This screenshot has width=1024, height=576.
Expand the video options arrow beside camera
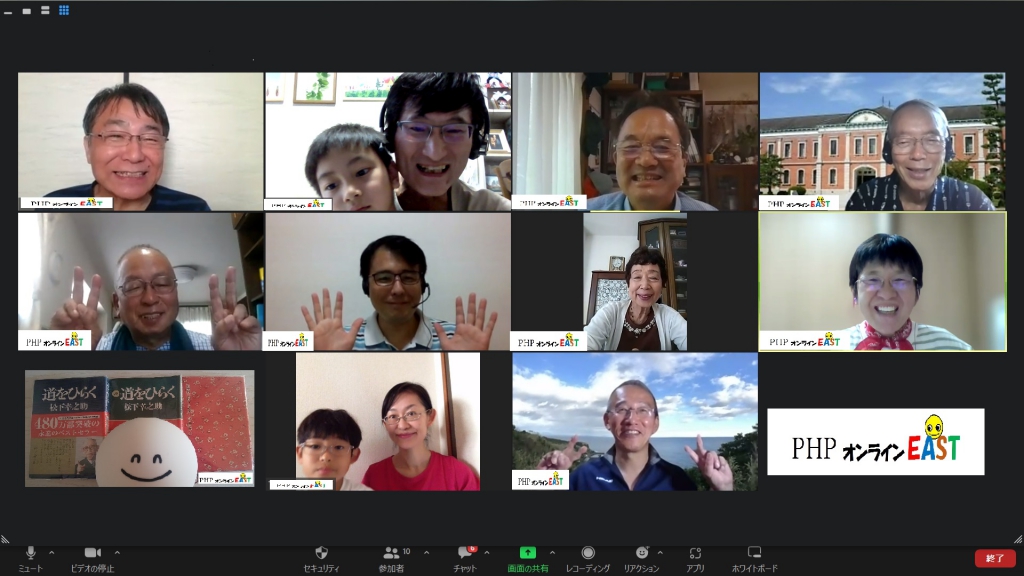click(117, 552)
